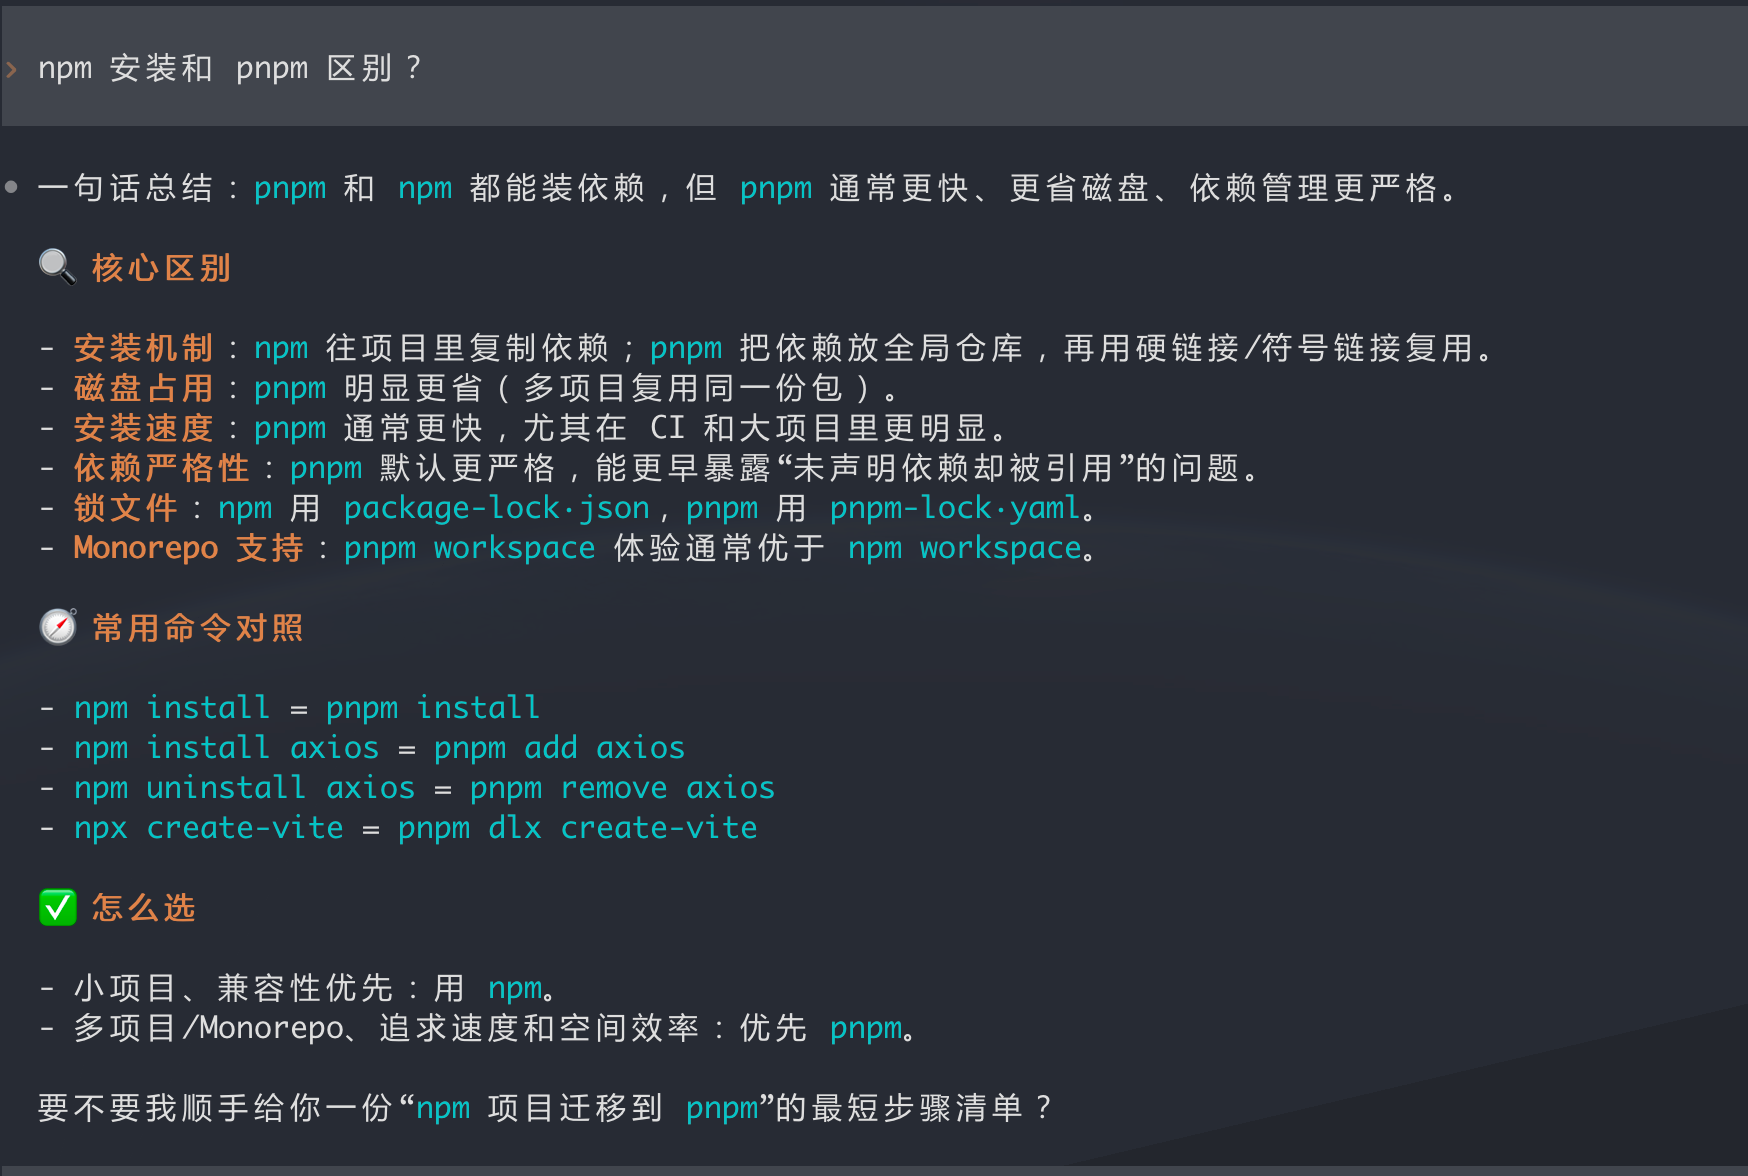Click the 常用命令对照 heading
The width and height of the screenshot is (1748, 1176).
coord(197,628)
